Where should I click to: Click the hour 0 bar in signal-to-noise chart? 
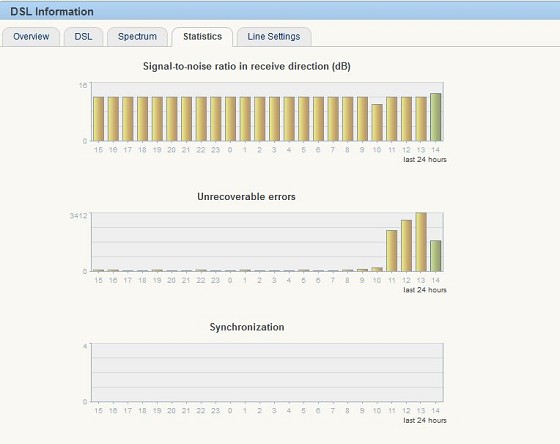tap(230, 119)
